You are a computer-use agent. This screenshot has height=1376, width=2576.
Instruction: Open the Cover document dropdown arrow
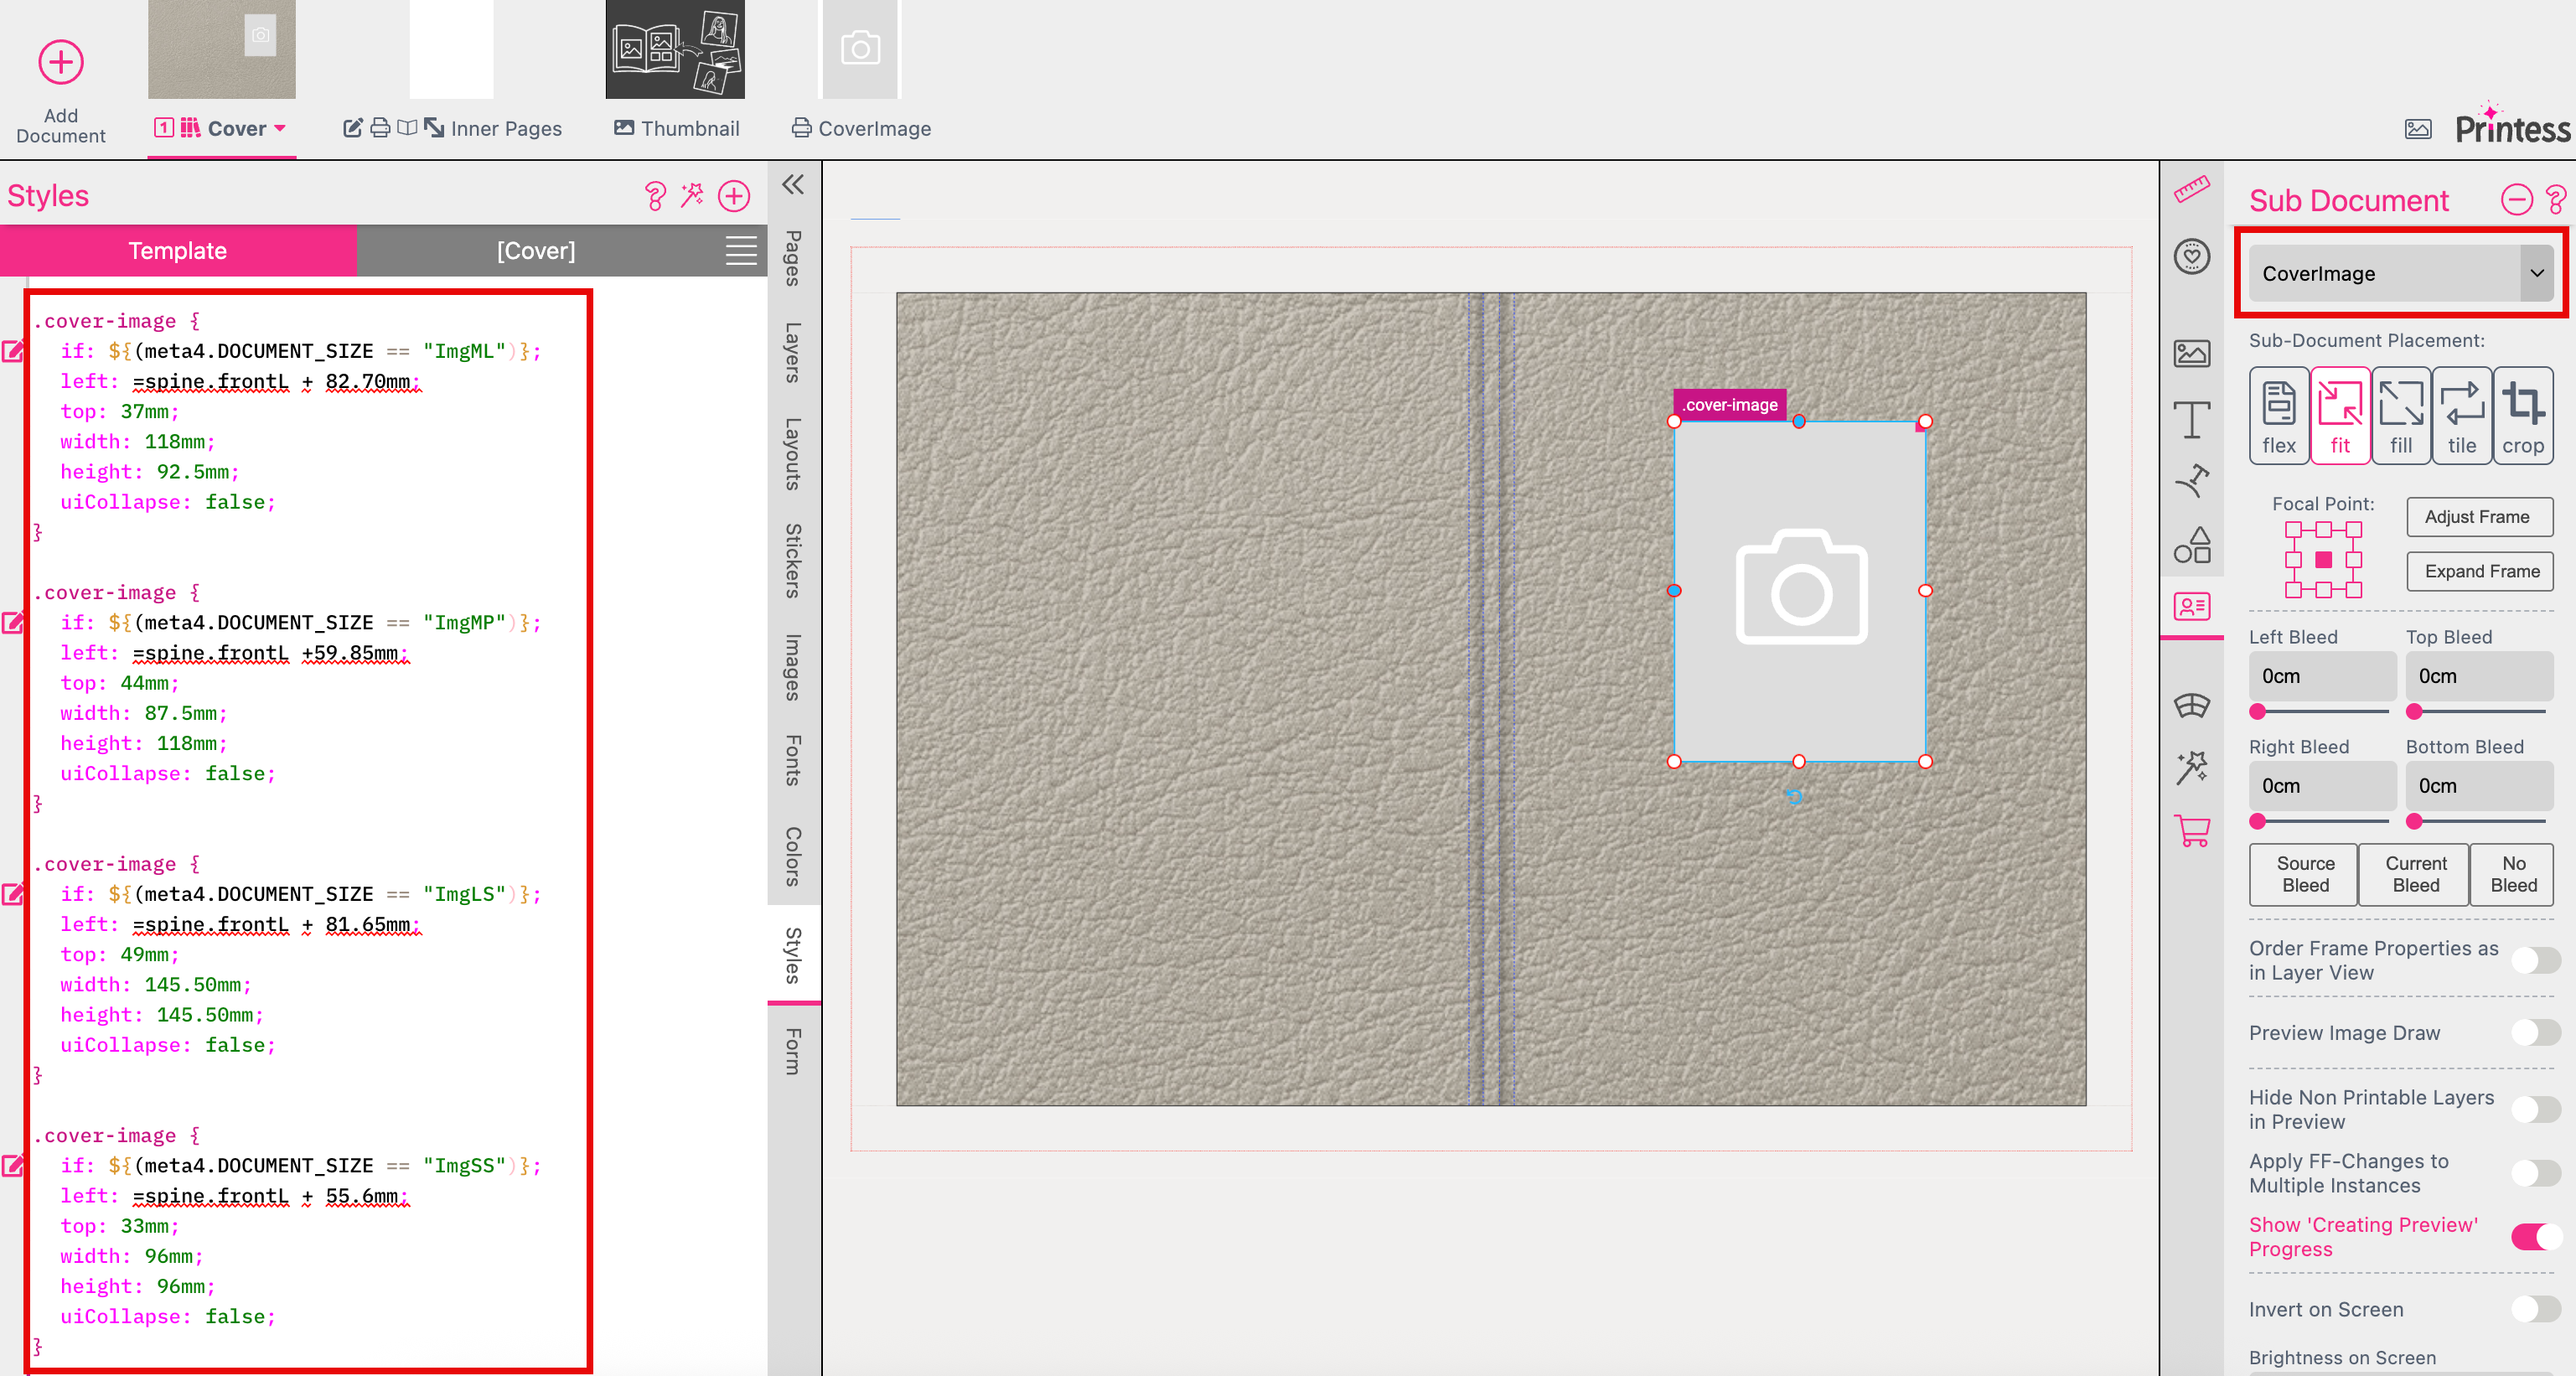coord(281,129)
